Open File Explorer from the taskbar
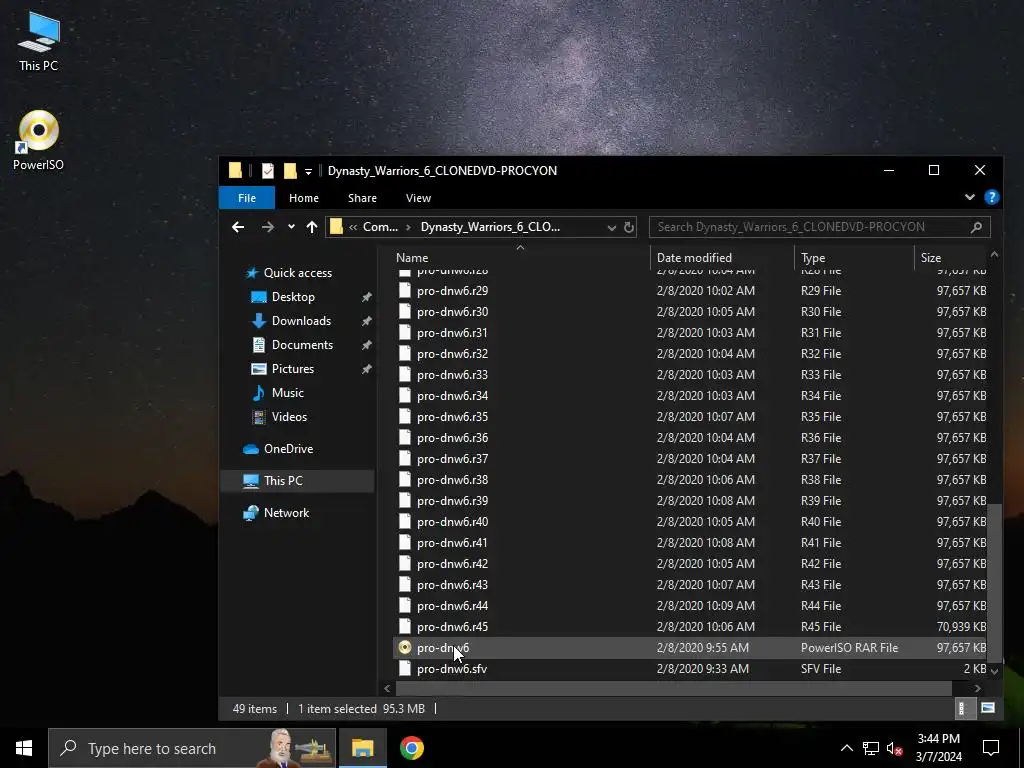The image size is (1024, 768). (x=362, y=748)
